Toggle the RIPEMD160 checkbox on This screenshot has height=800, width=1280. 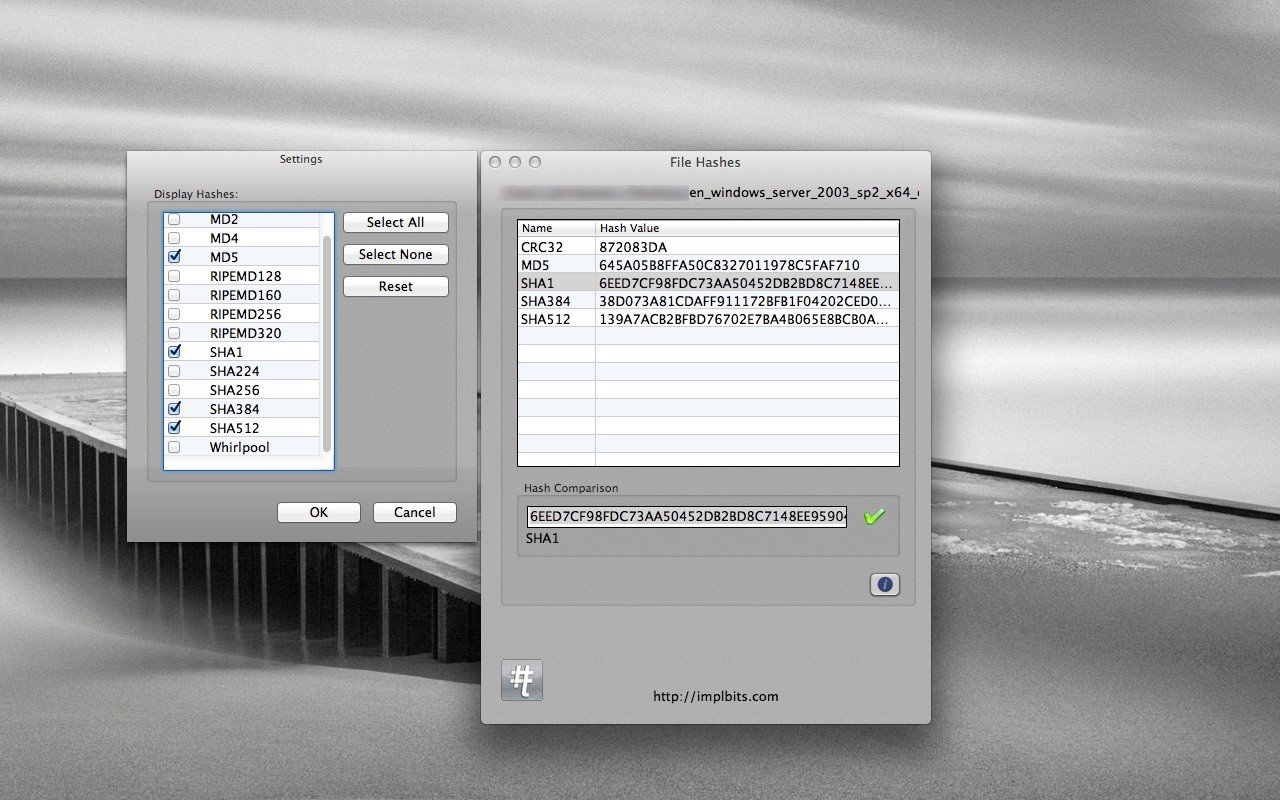coord(175,295)
